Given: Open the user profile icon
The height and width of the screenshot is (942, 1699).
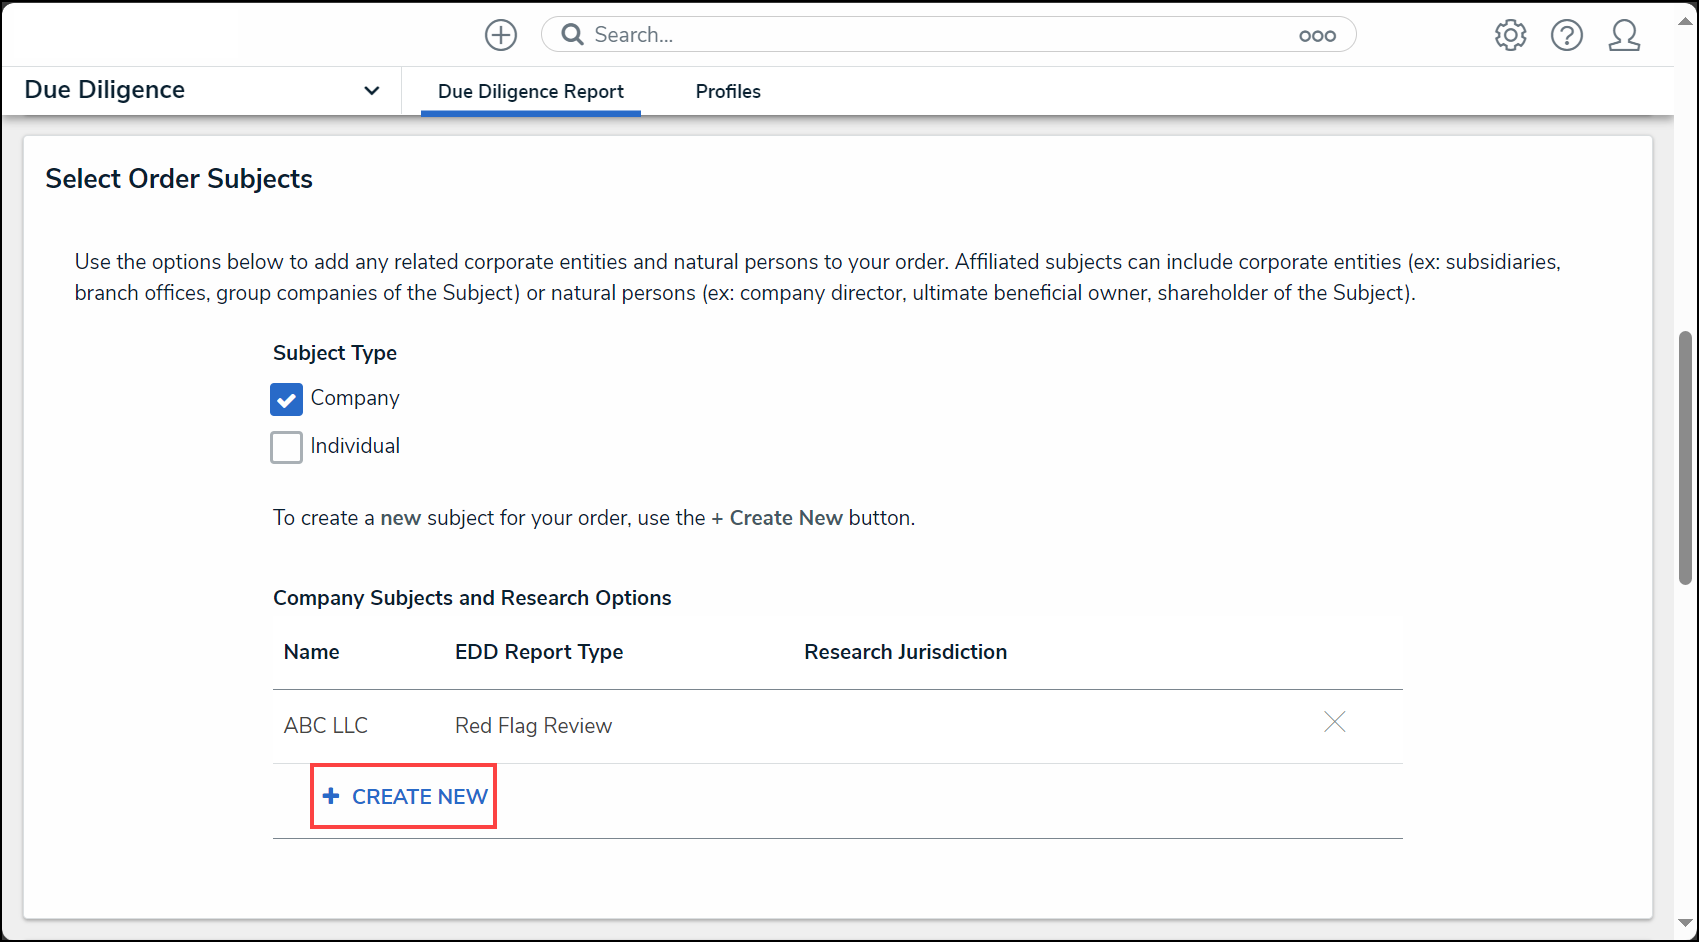Looking at the screenshot, I should coord(1624,35).
